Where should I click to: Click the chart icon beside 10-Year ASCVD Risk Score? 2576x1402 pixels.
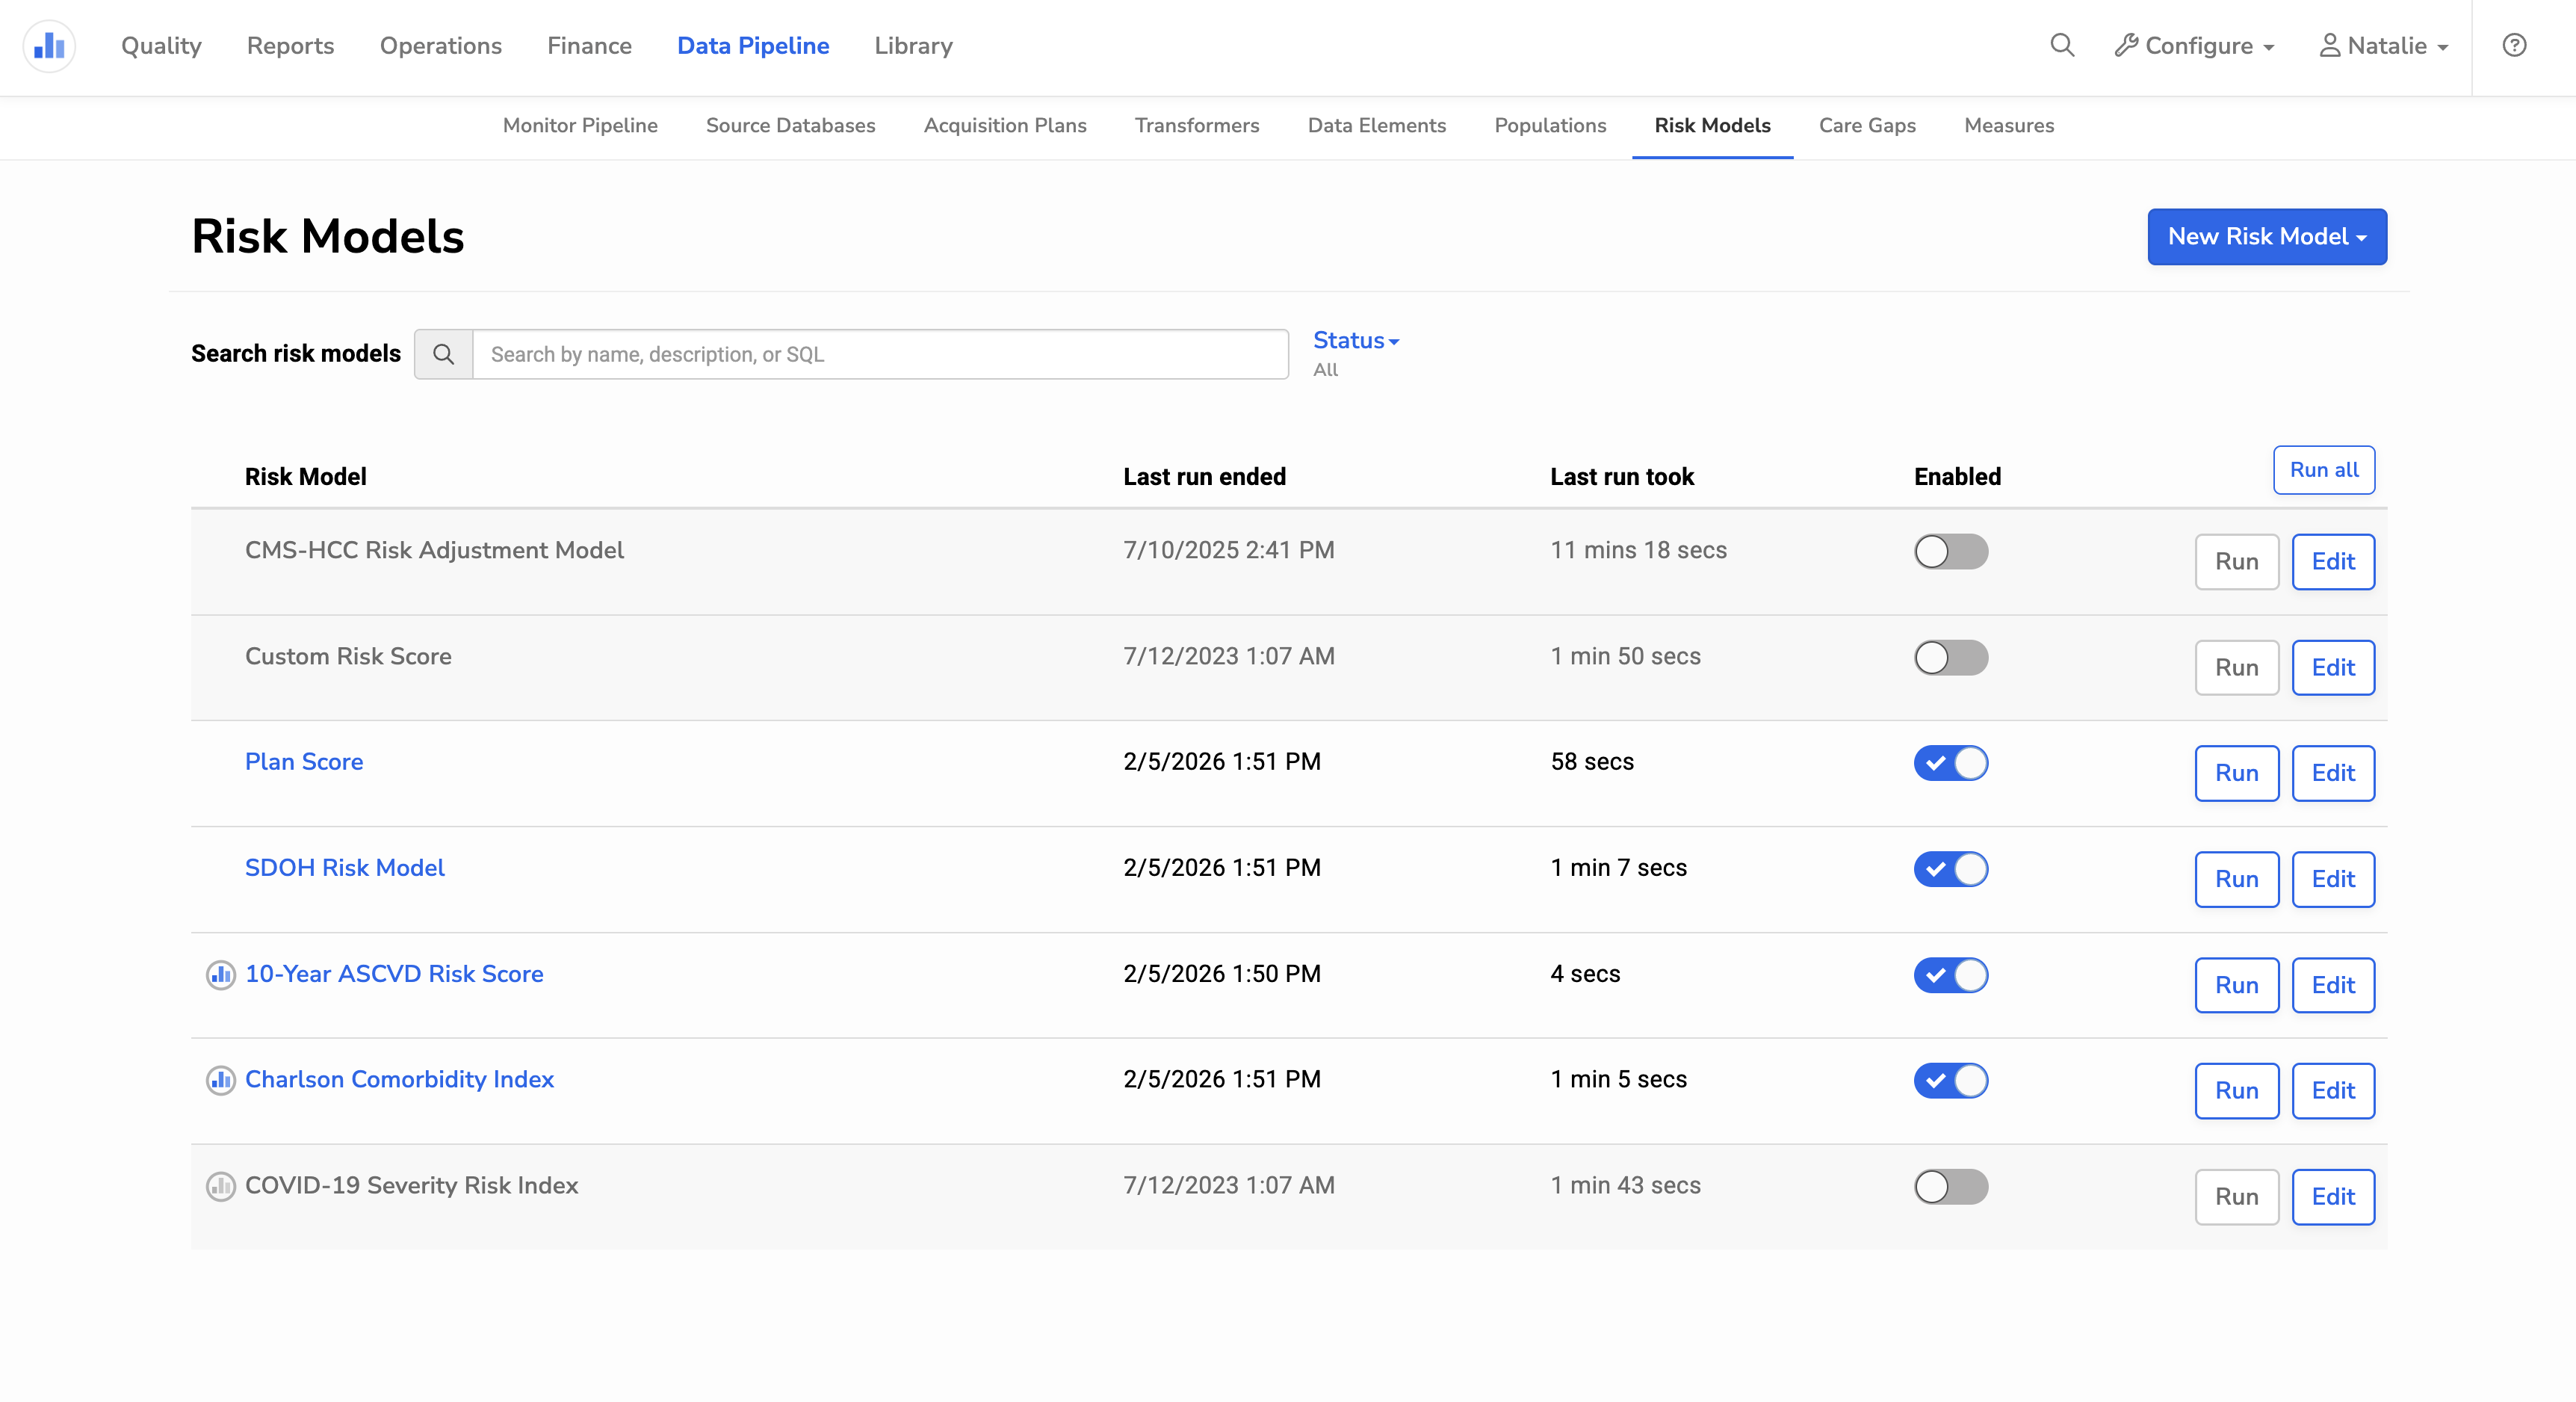pos(220,975)
